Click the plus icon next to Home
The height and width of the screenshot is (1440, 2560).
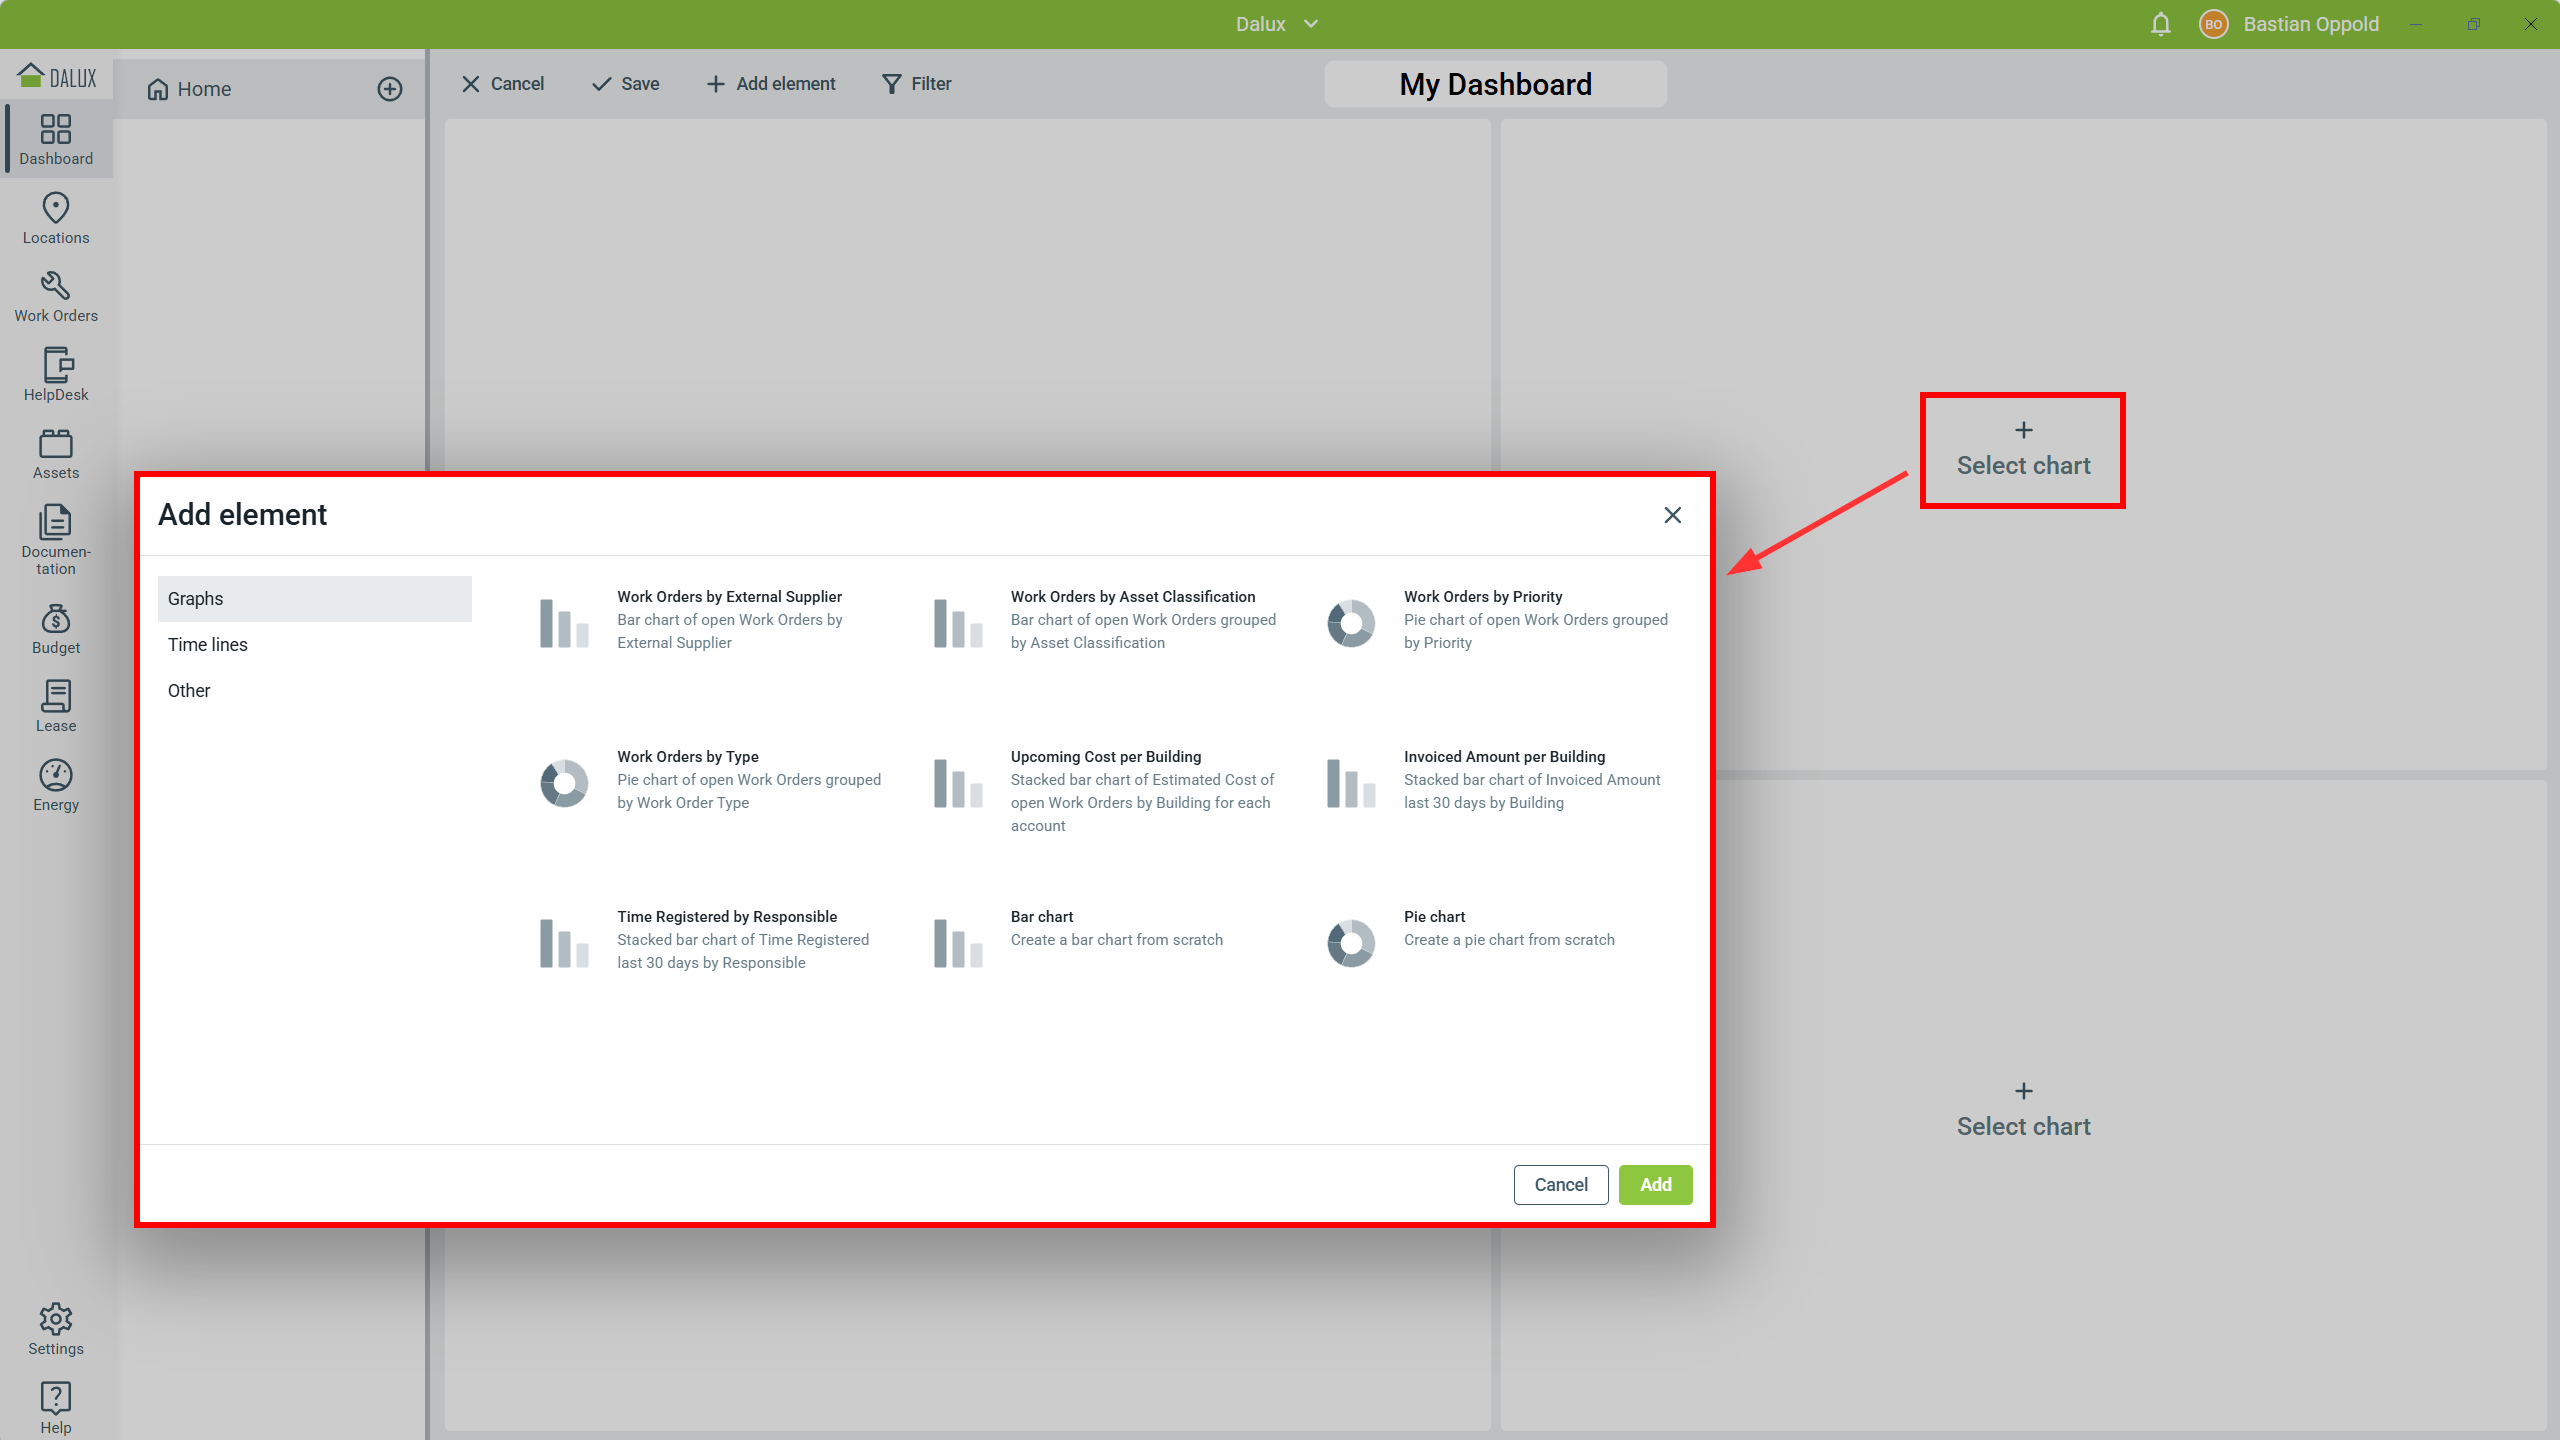[390, 89]
